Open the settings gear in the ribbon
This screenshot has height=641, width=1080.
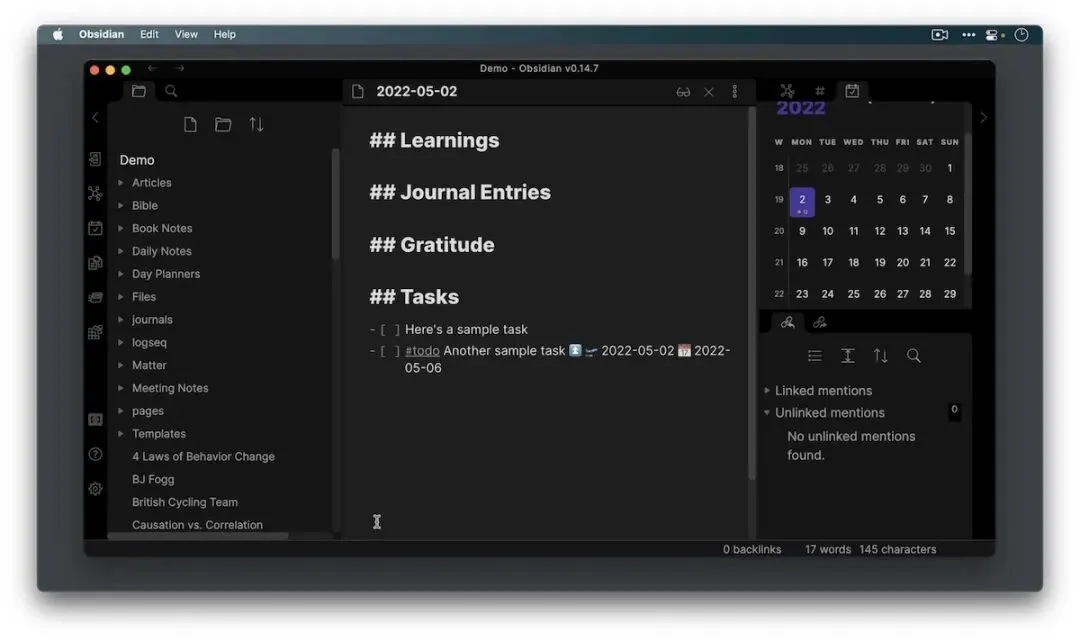click(95, 489)
